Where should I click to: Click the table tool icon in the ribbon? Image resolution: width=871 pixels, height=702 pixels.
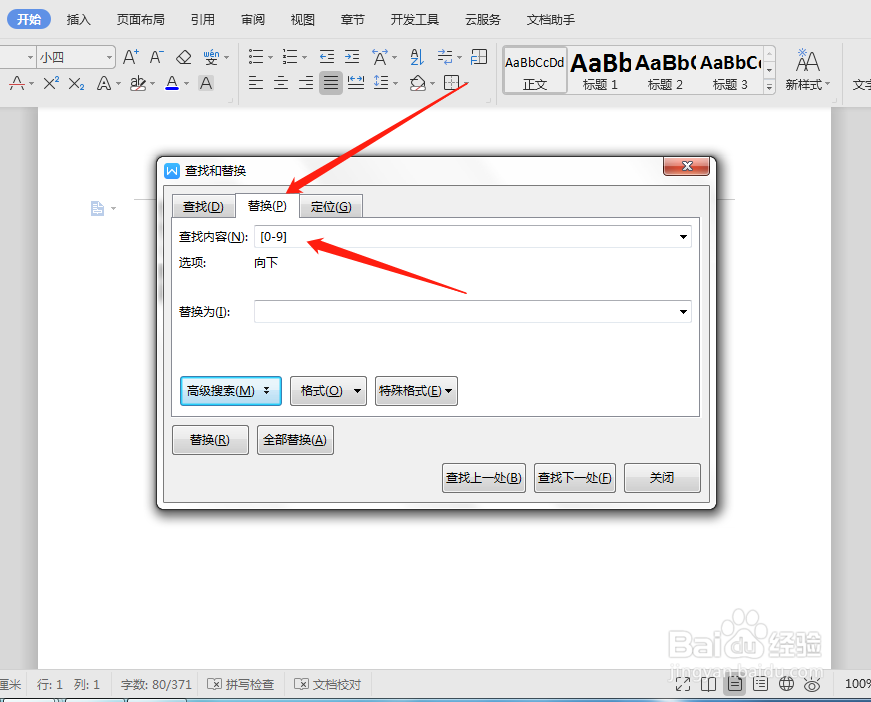479,57
